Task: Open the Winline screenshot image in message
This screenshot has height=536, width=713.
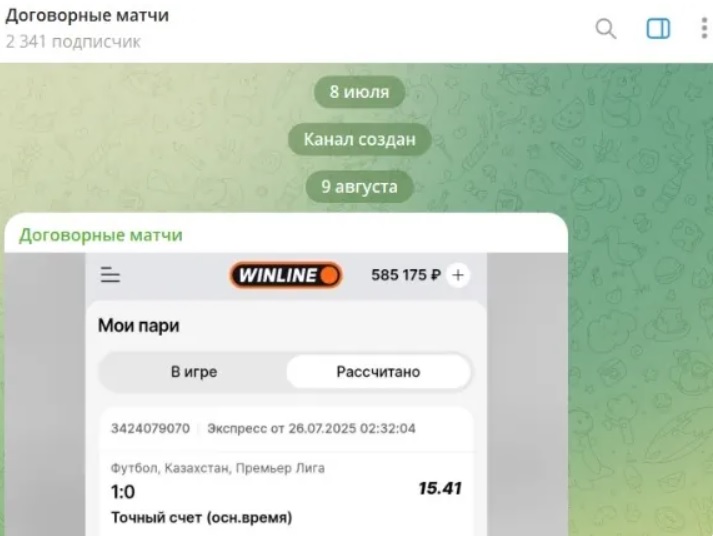Action: click(x=286, y=394)
